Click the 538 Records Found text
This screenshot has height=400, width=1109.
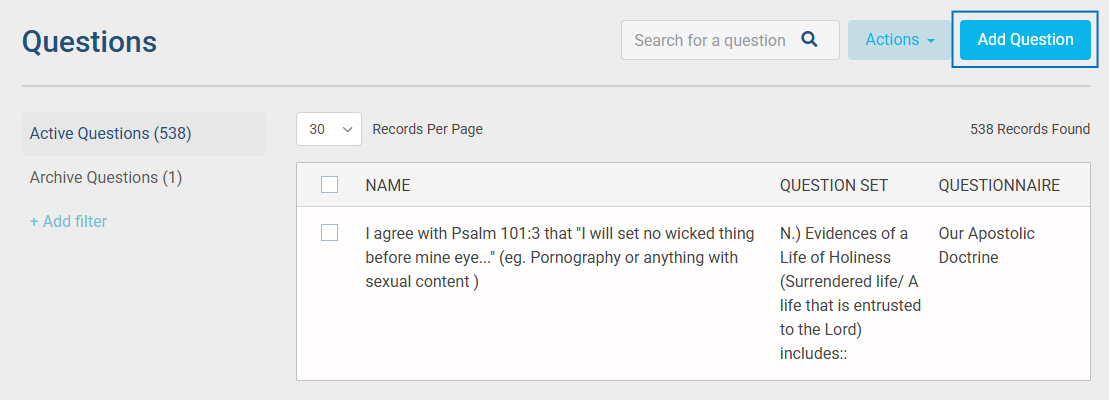click(x=1030, y=129)
